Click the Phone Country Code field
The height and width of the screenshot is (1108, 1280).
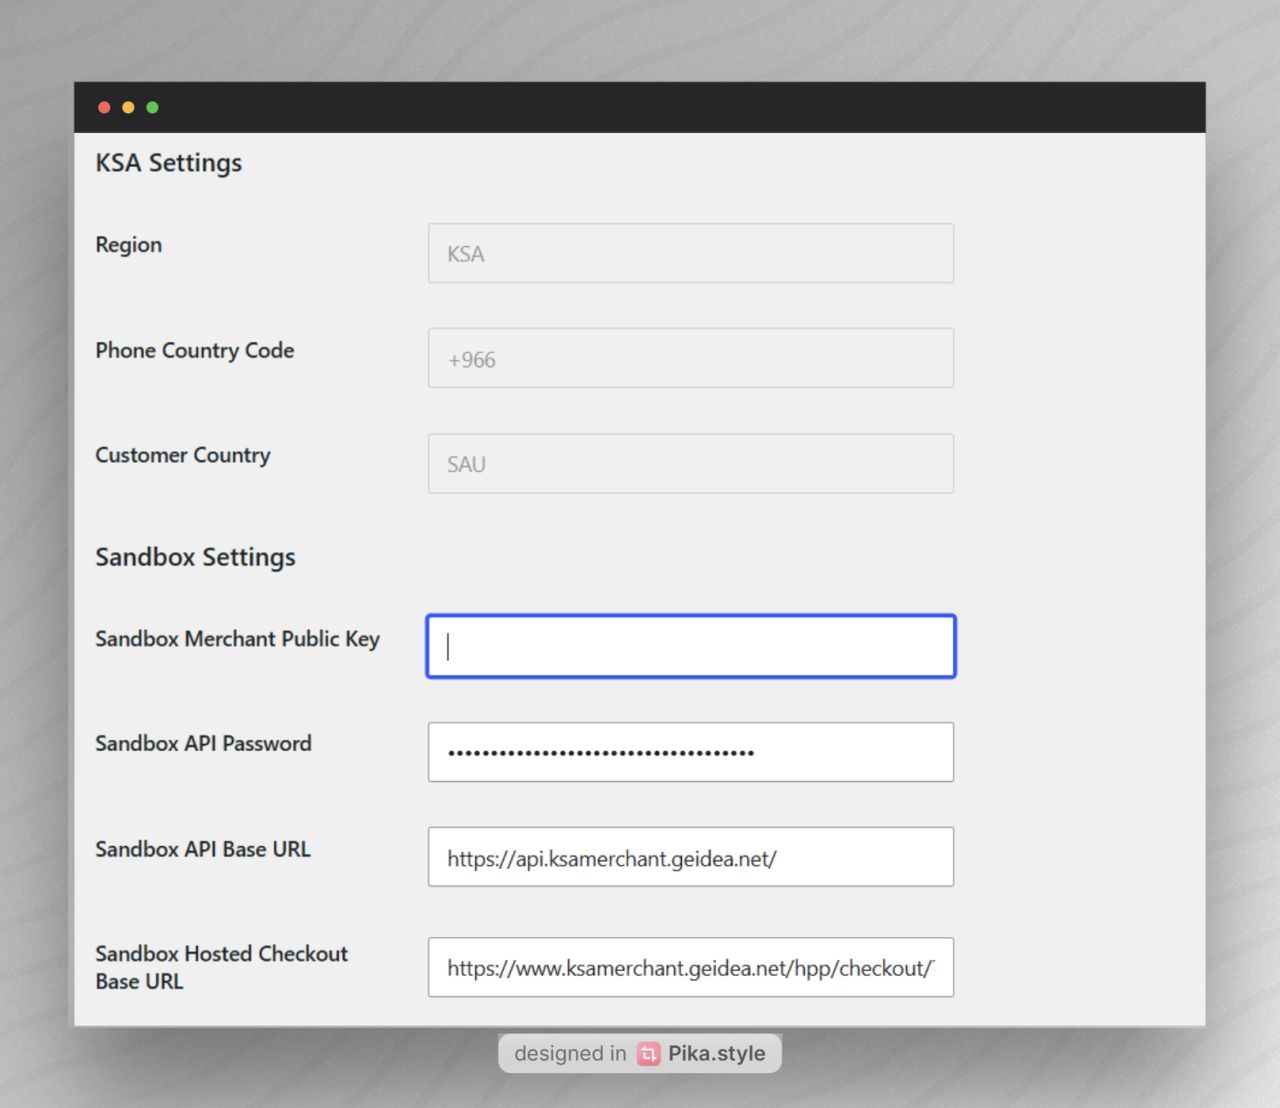pos(691,358)
